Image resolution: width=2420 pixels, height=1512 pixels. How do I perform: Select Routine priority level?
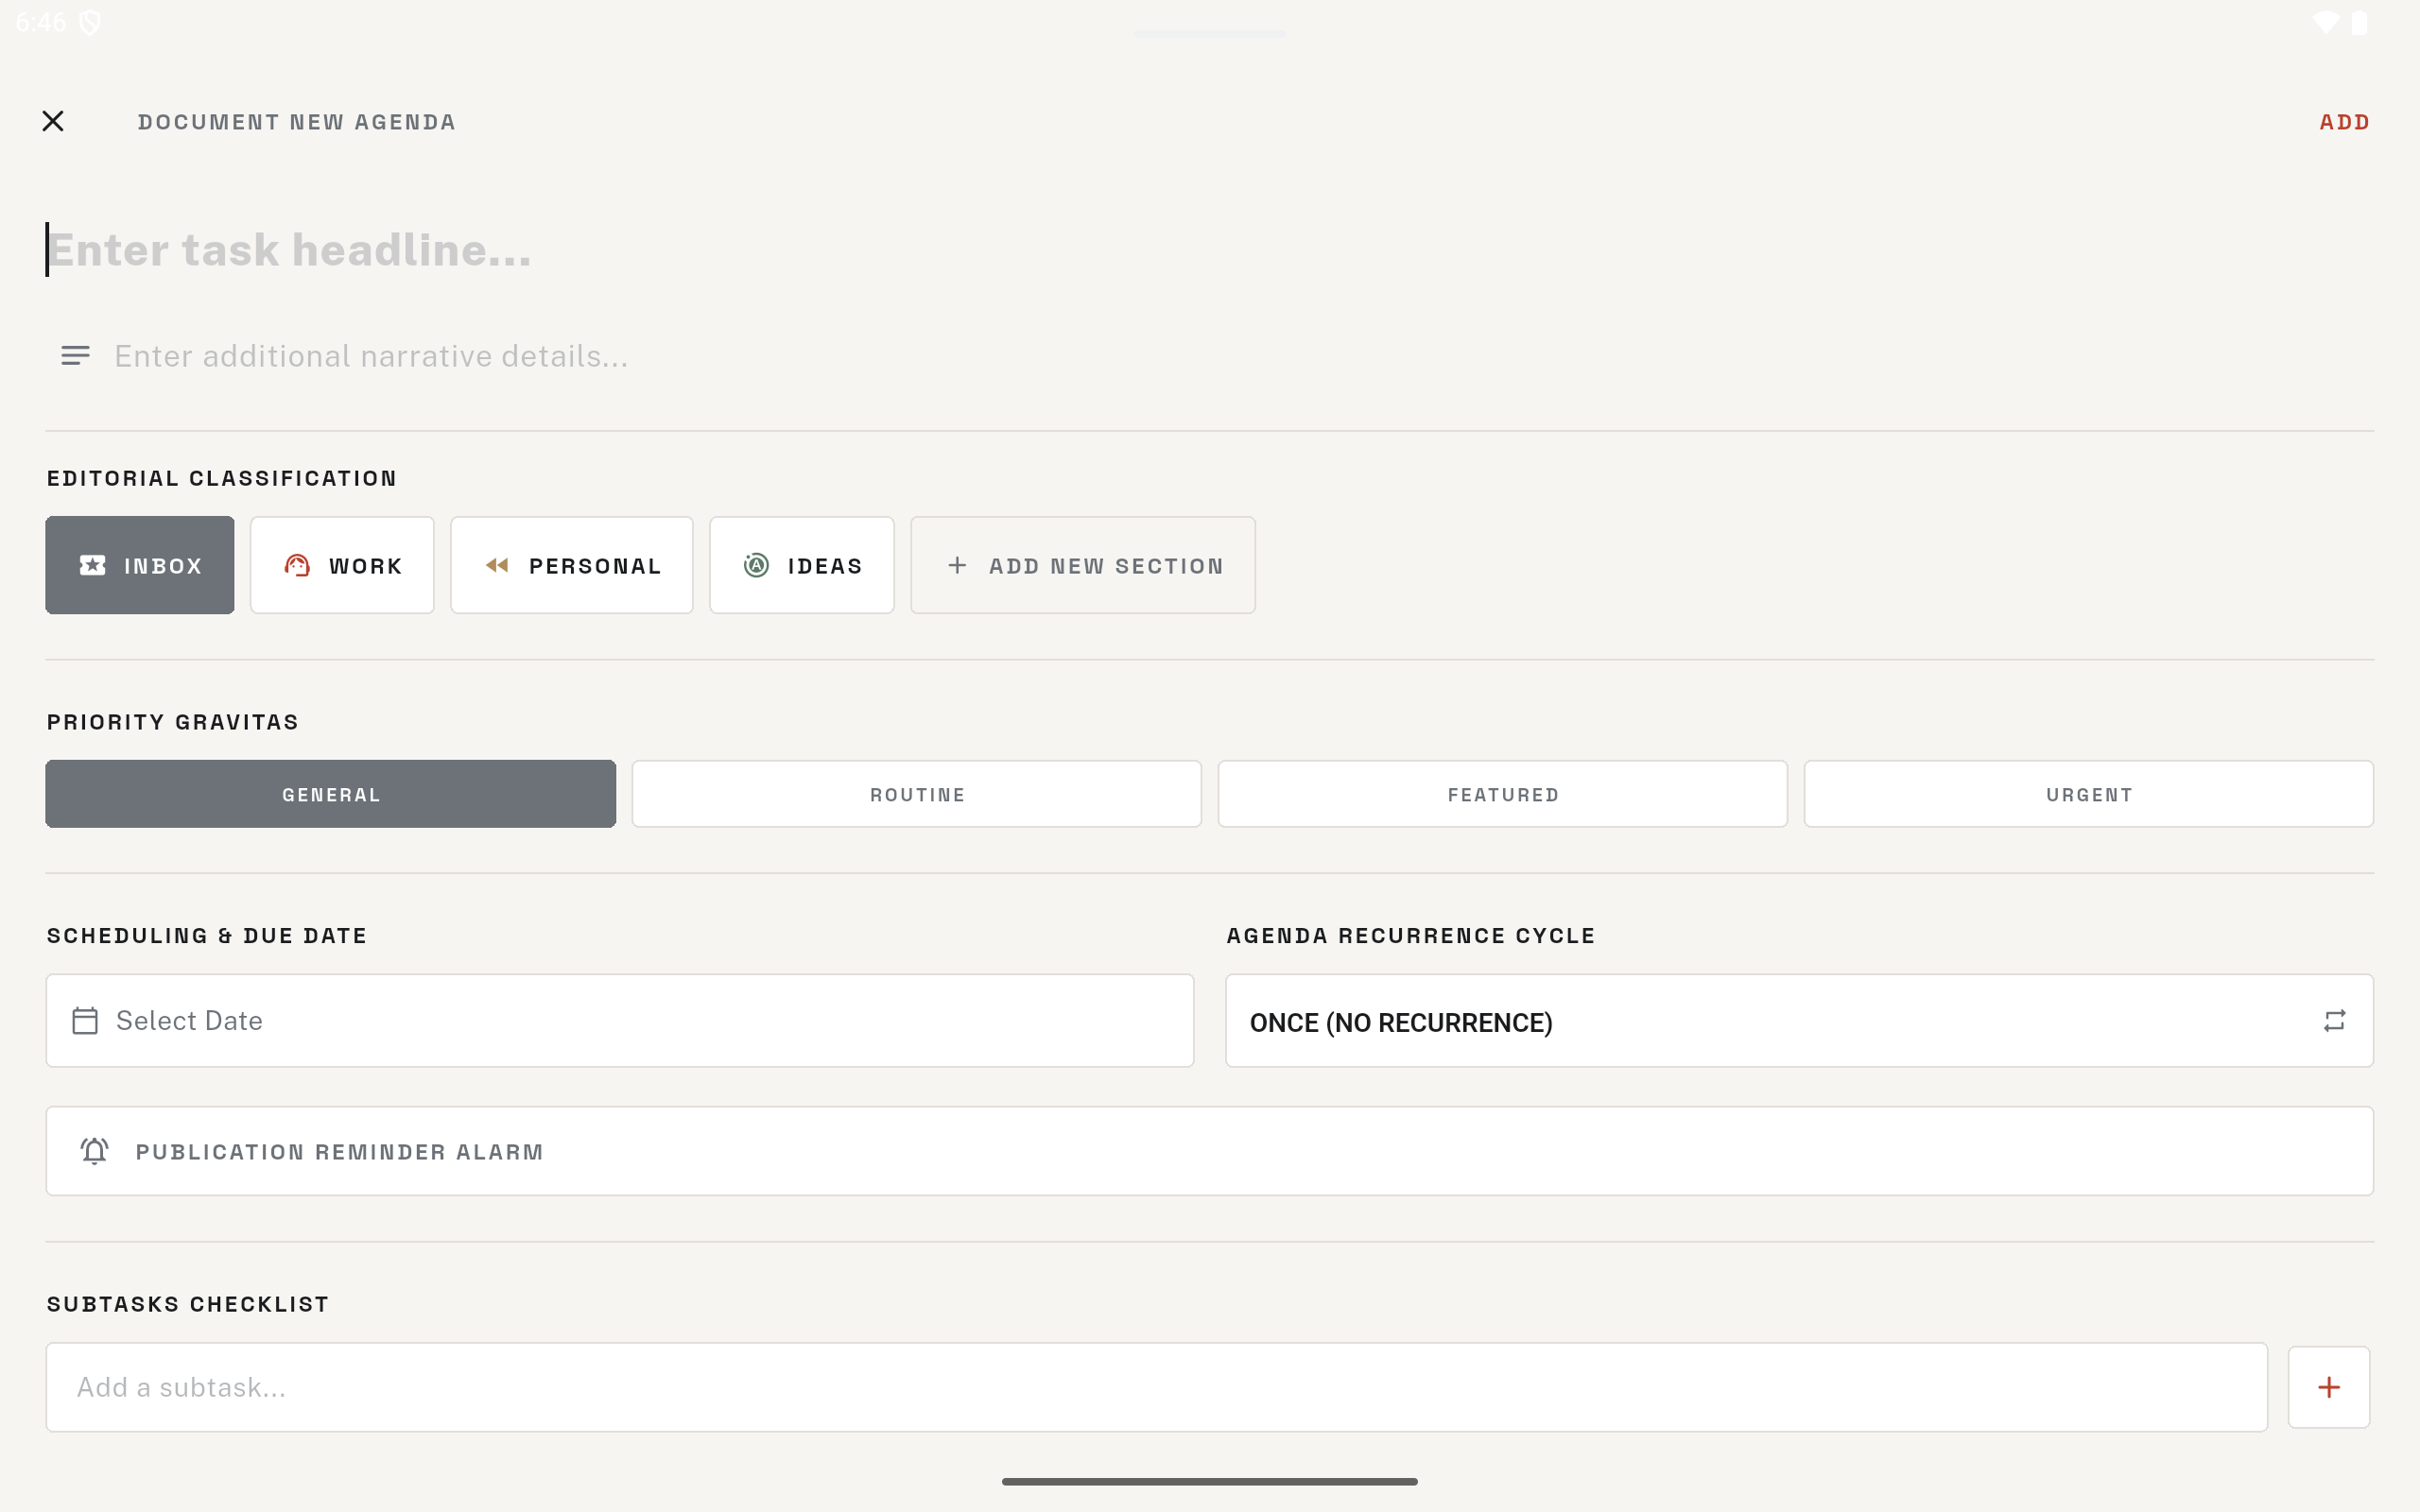(x=916, y=794)
